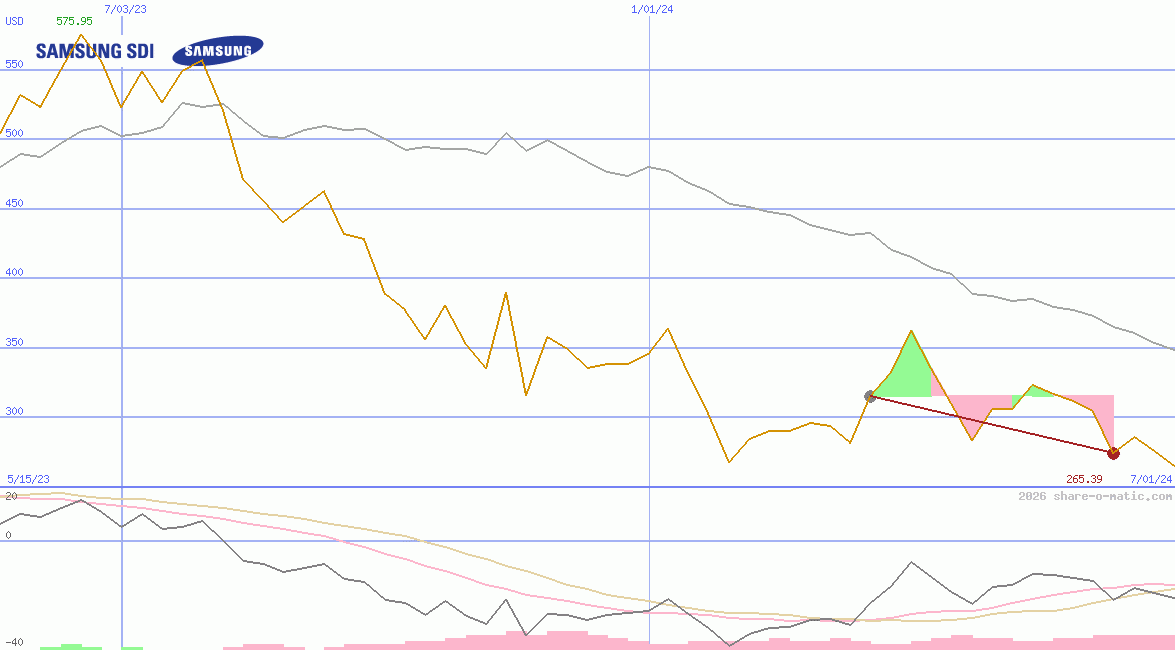Click the SAMSUNG SDI title text
The image size is (1175, 650).
[95, 51]
